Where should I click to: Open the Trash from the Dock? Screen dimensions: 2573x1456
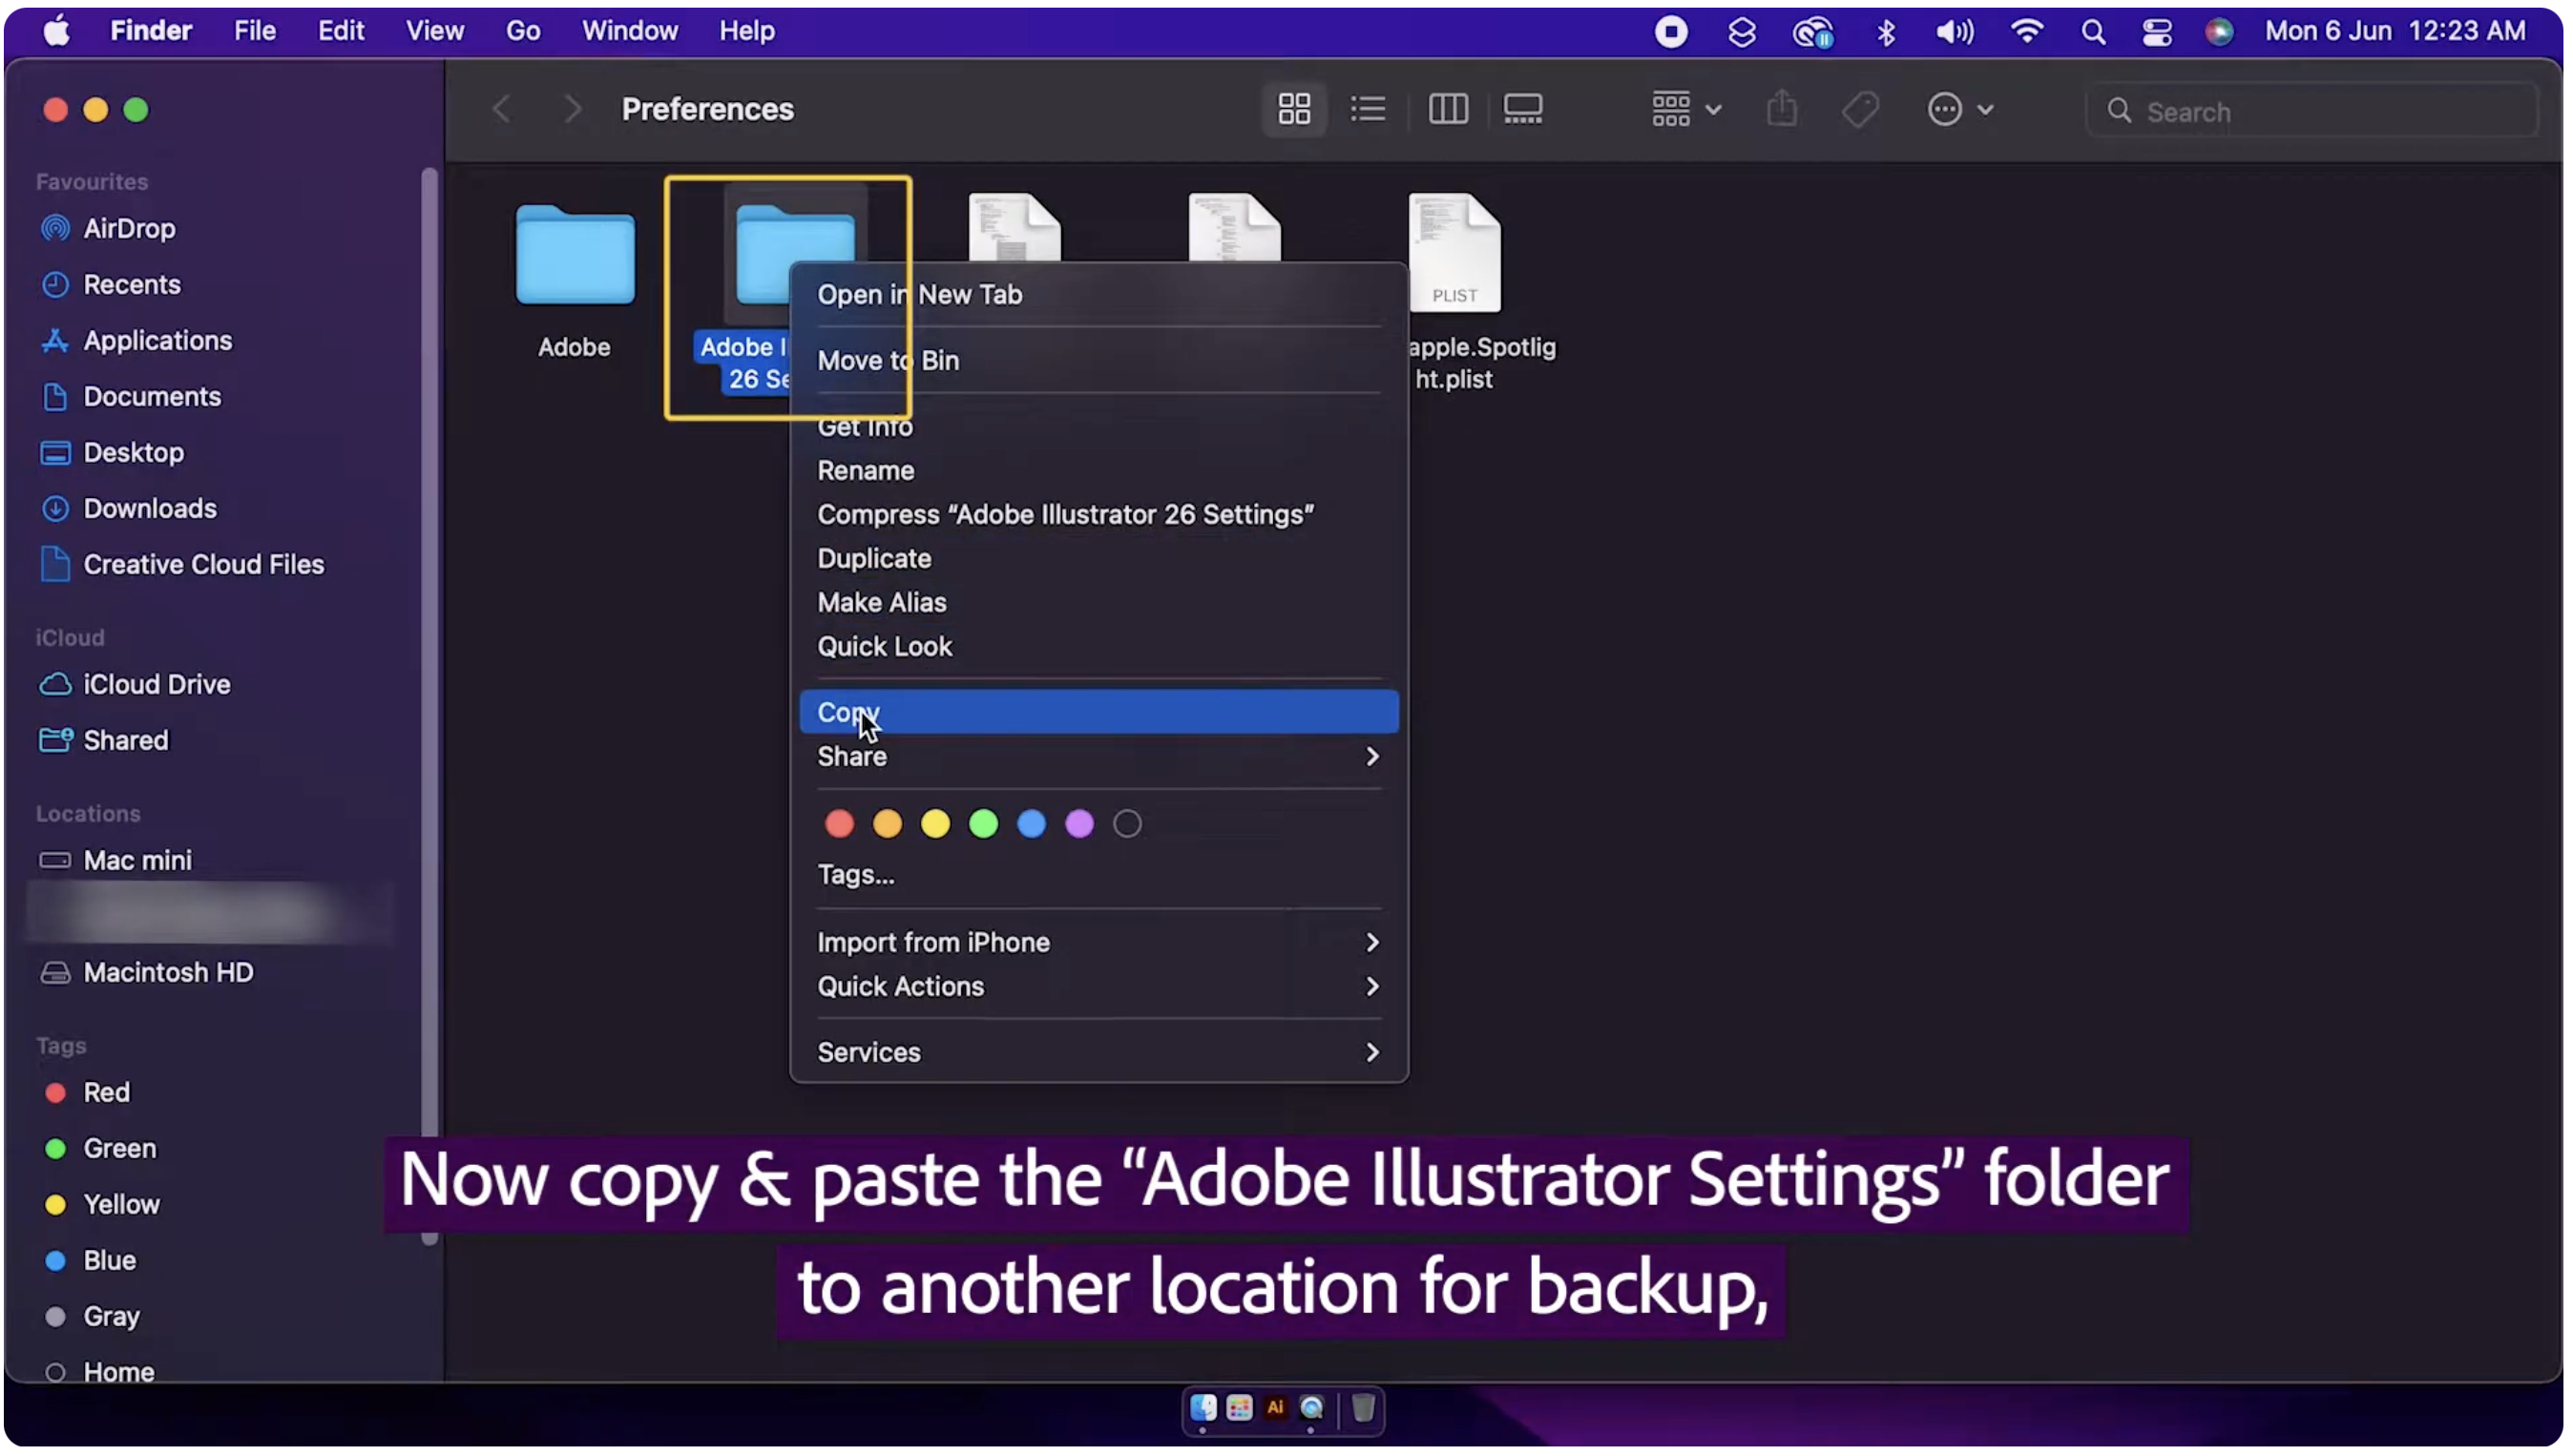pyautogui.click(x=1362, y=1409)
